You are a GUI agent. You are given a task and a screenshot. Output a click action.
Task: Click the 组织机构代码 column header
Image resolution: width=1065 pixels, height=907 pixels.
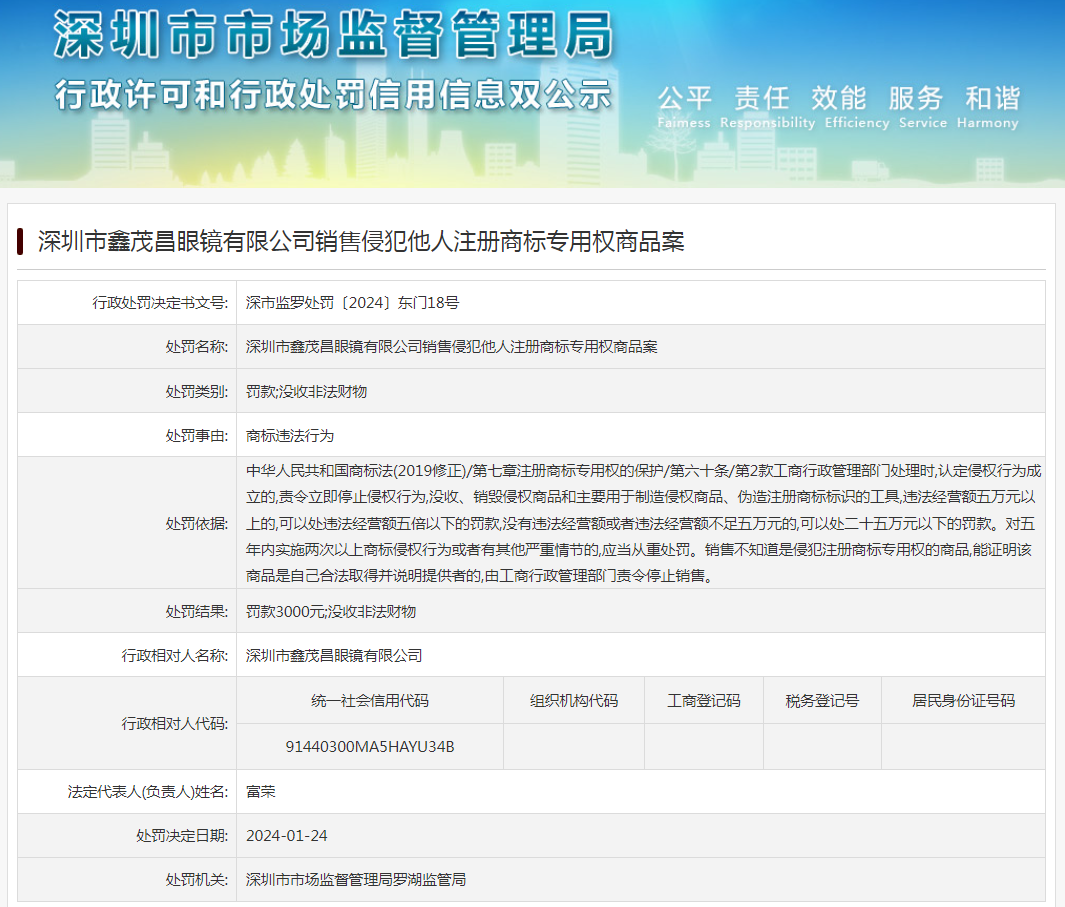pos(573,701)
